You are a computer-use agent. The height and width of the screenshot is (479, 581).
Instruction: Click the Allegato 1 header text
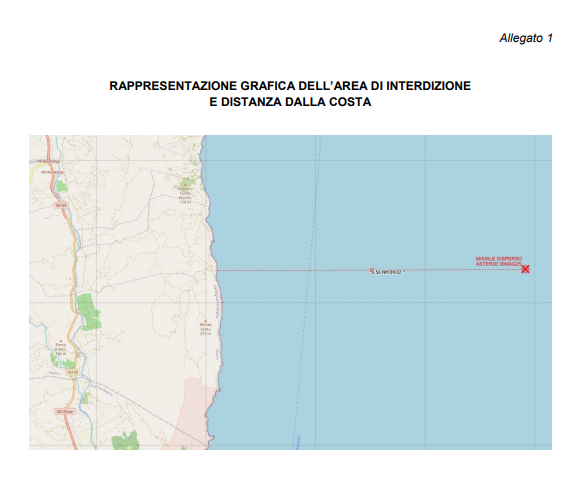point(525,38)
